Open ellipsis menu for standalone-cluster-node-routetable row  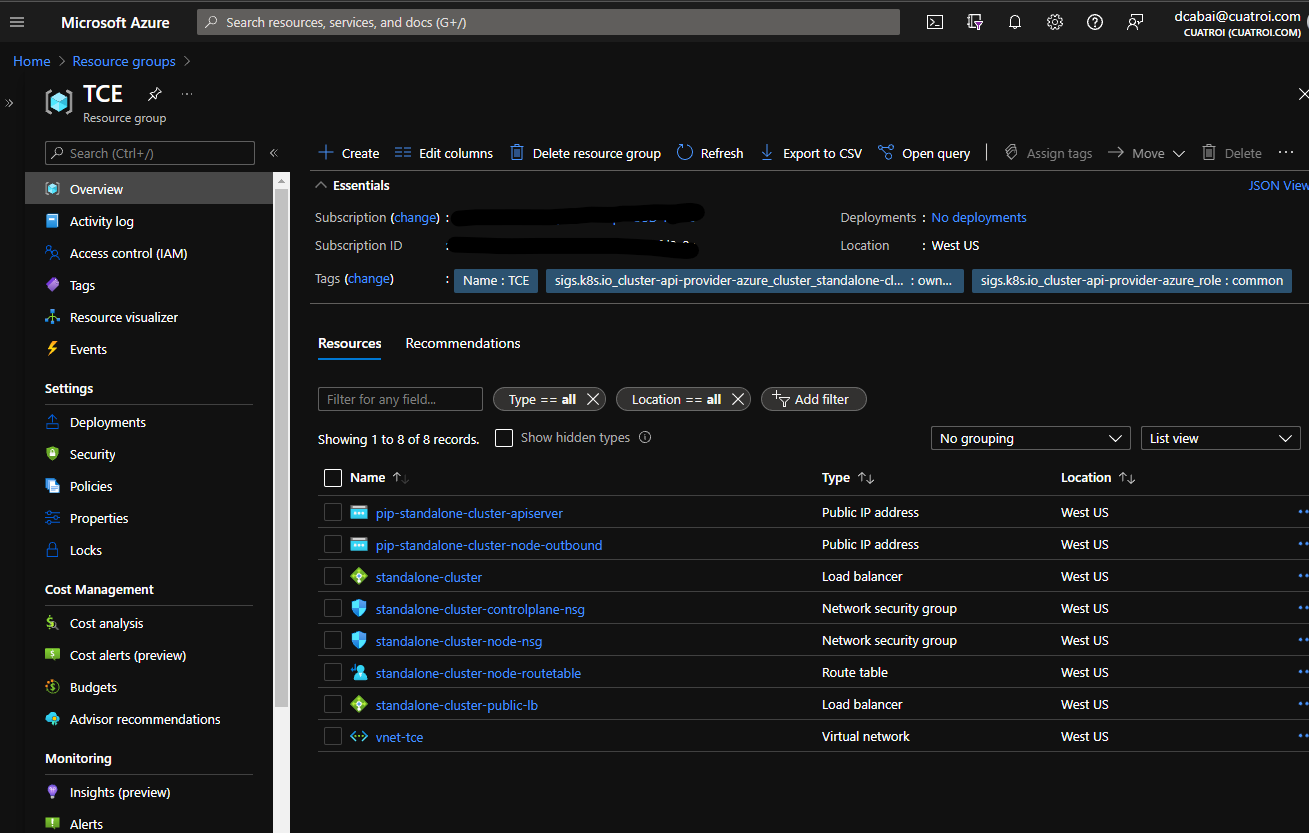click(1302, 672)
